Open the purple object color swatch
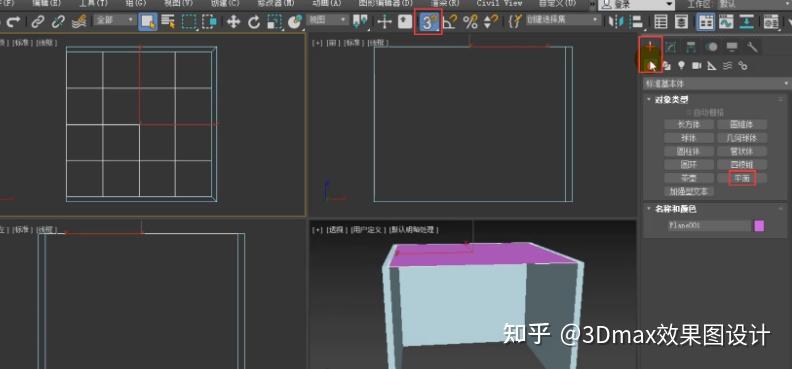The width and height of the screenshot is (792, 369). pos(759,226)
